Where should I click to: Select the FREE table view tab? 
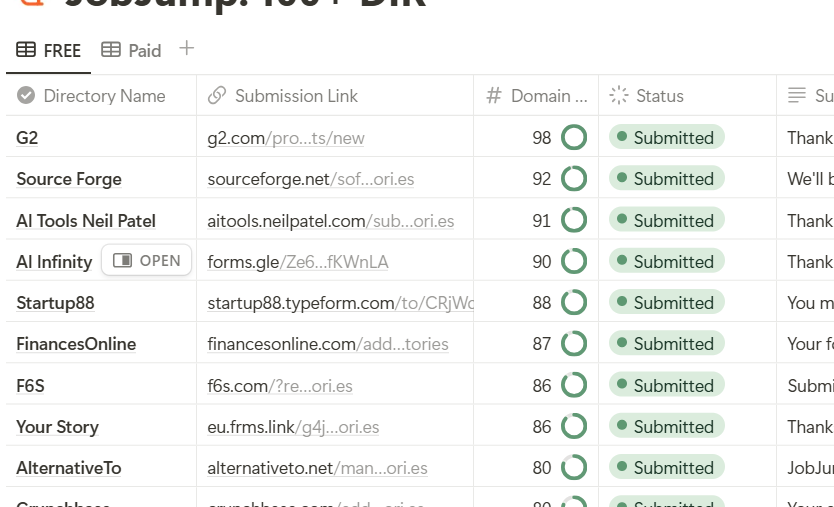tap(48, 50)
